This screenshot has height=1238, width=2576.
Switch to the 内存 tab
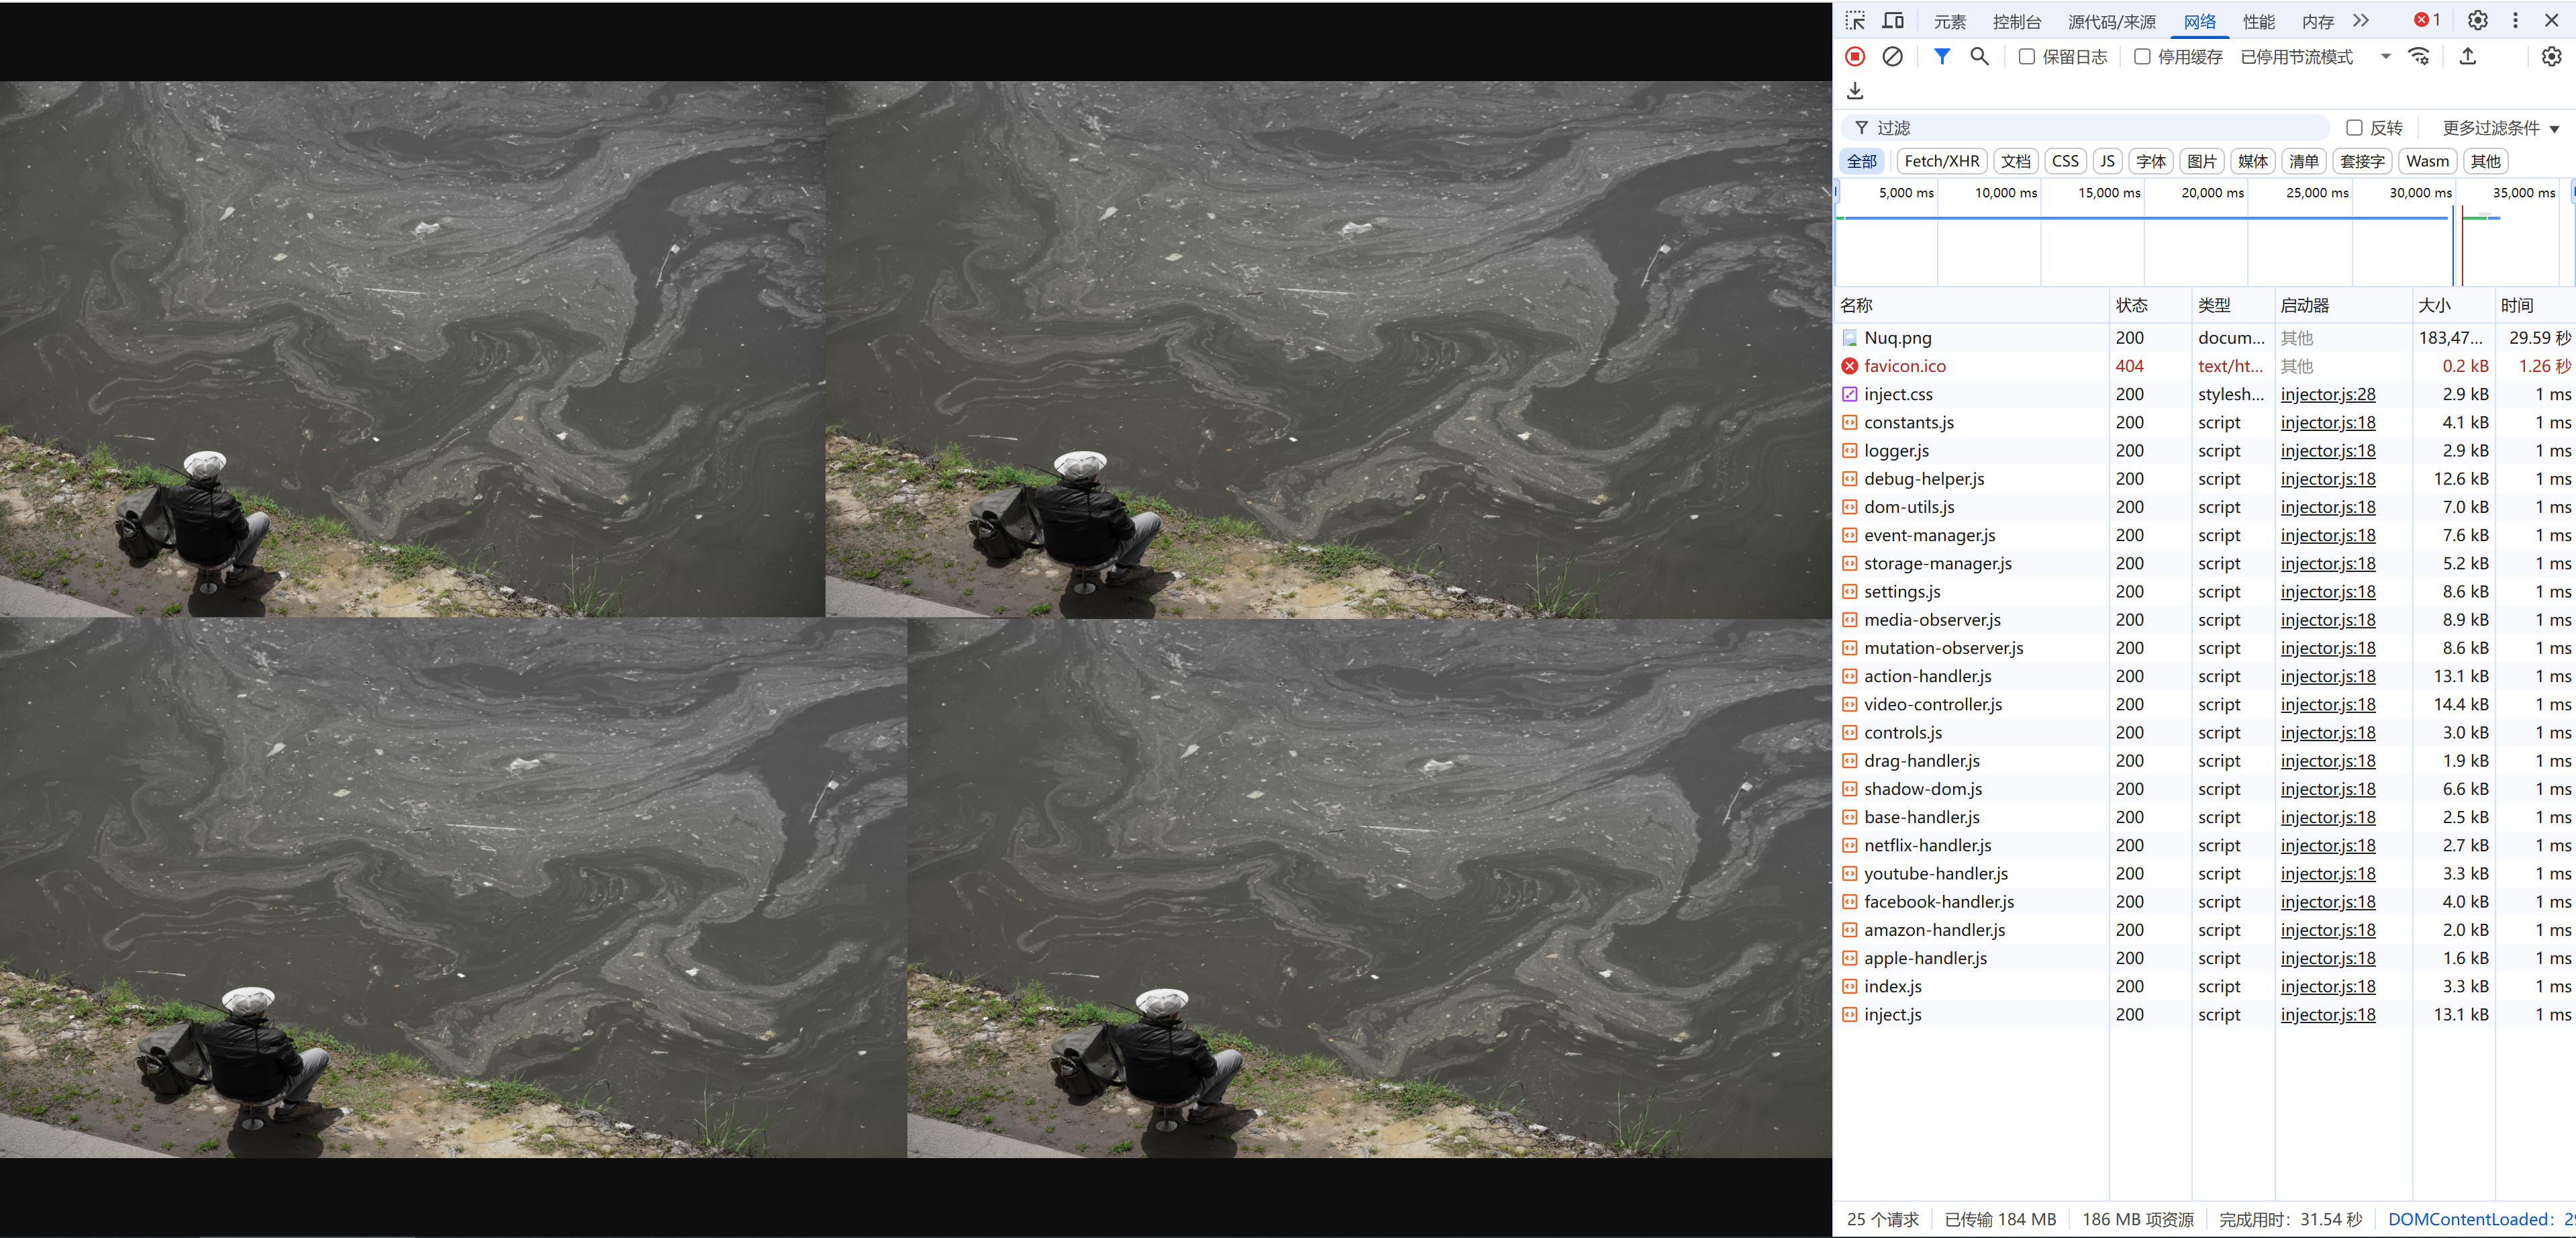click(2317, 22)
